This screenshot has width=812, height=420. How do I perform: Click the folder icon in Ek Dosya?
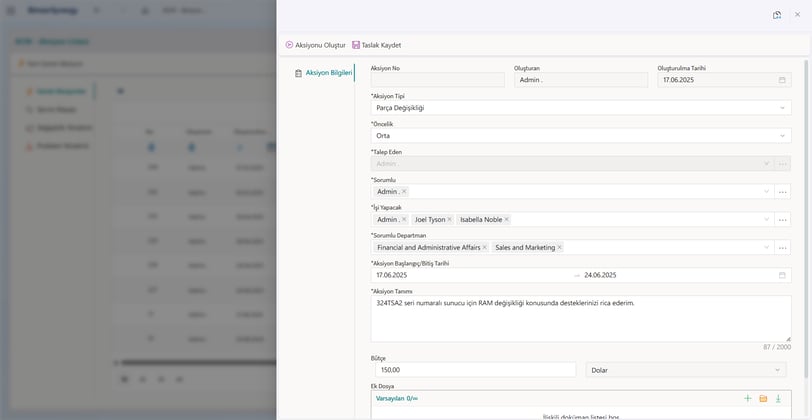coord(763,398)
